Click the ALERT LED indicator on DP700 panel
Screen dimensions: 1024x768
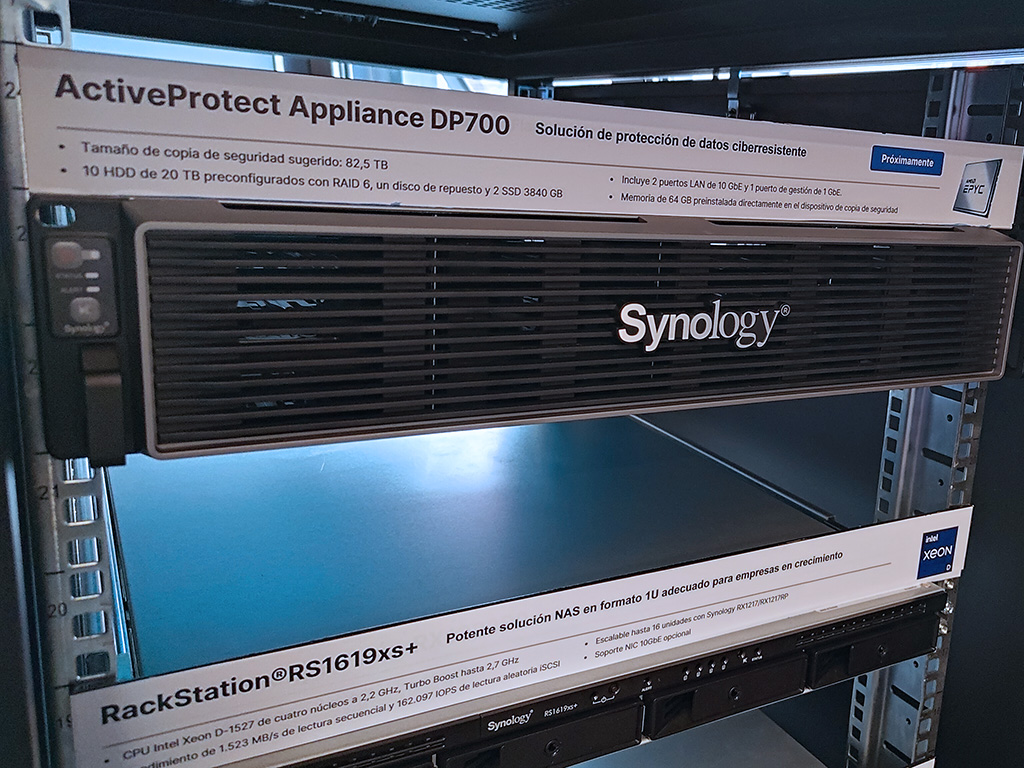coord(93,289)
